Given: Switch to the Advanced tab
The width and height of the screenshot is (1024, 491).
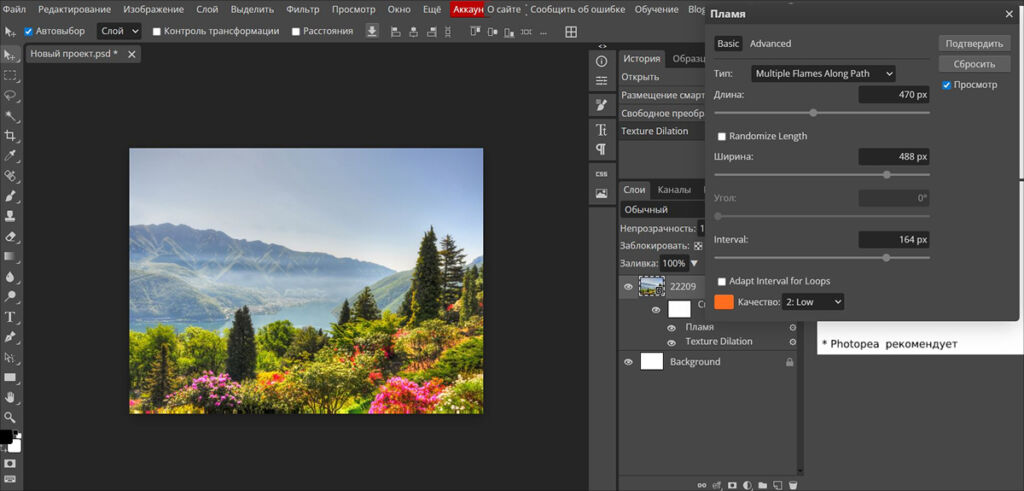Looking at the screenshot, I should (x=770, y=44).
